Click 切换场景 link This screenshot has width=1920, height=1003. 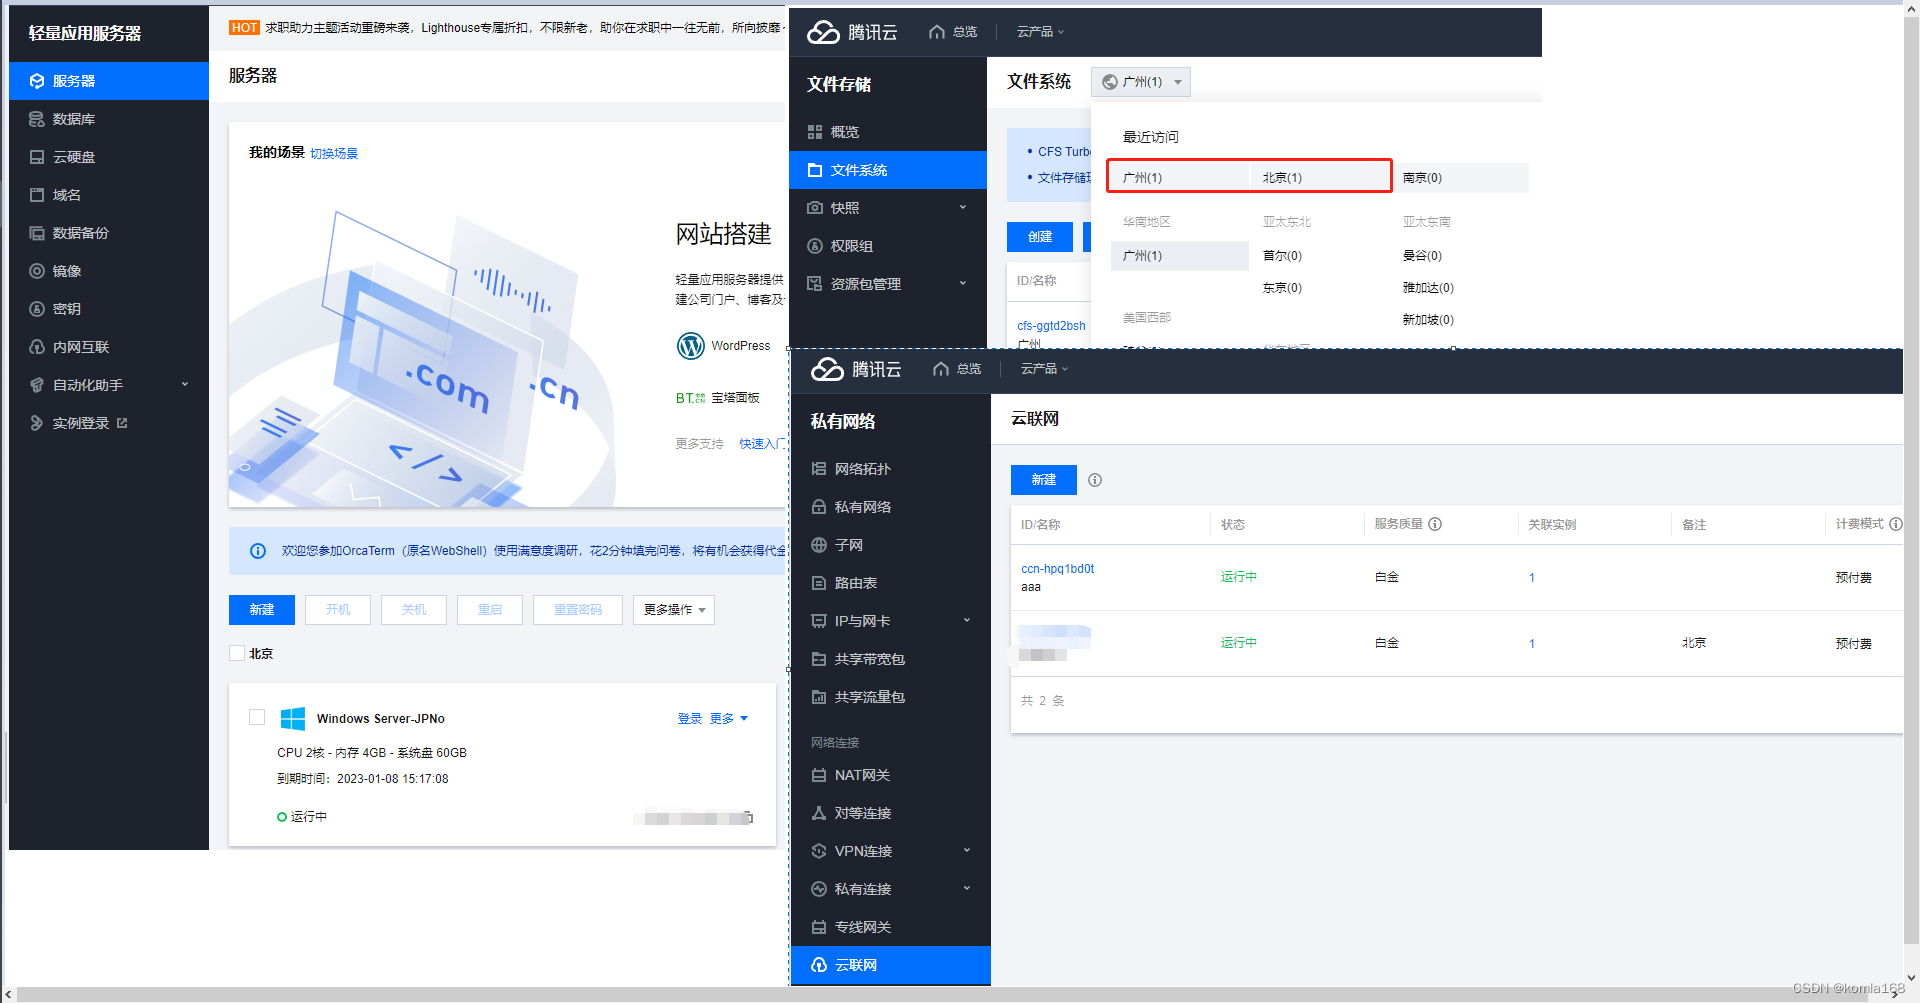pos(334,153)
